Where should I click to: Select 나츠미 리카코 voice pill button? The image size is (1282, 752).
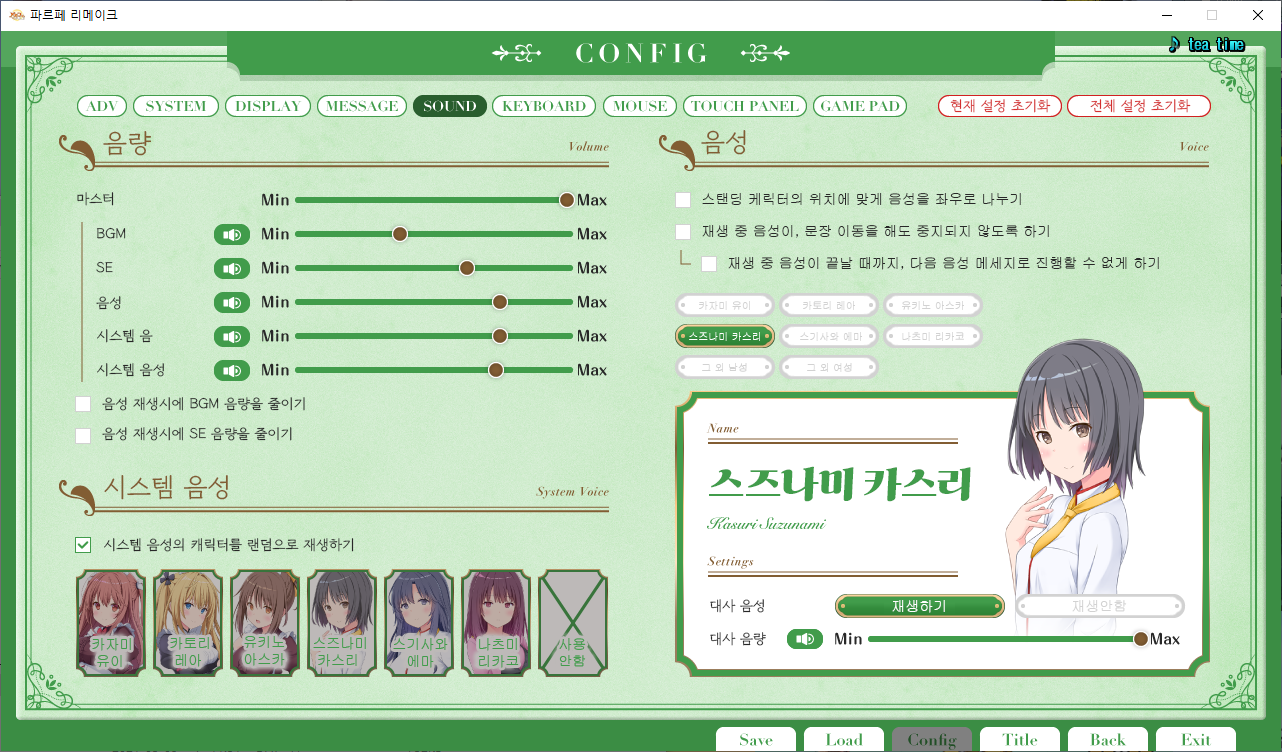(x=932, y=337)
